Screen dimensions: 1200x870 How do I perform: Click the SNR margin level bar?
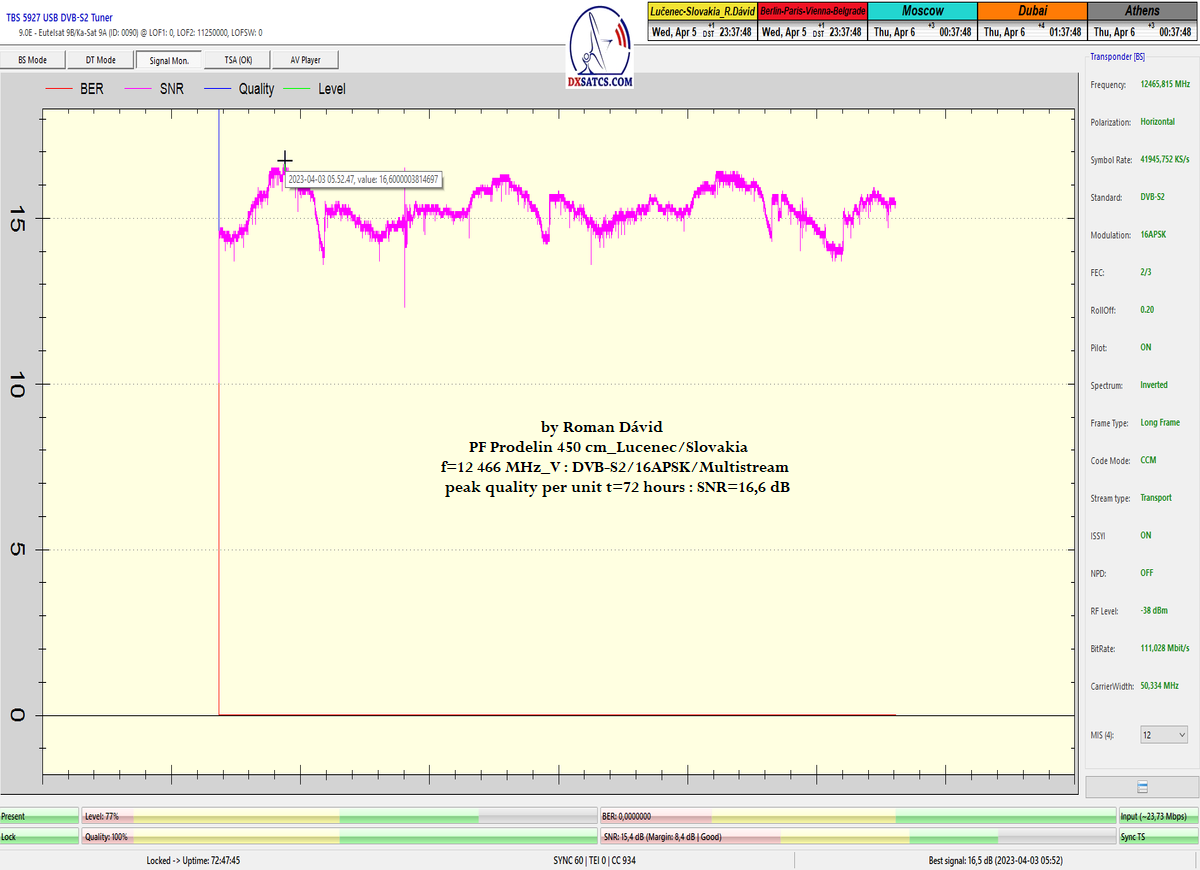tap(857, 836)
